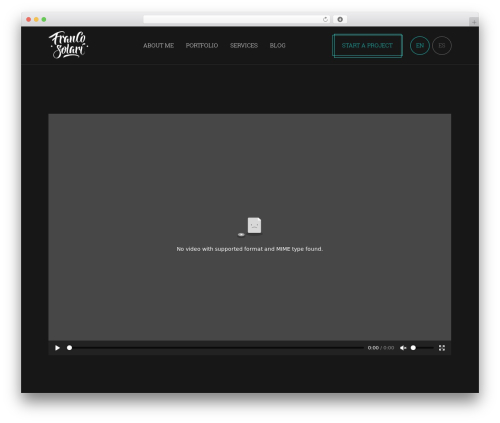Click the circular icon beside address bar
The image size is (500, 423).
340,19
